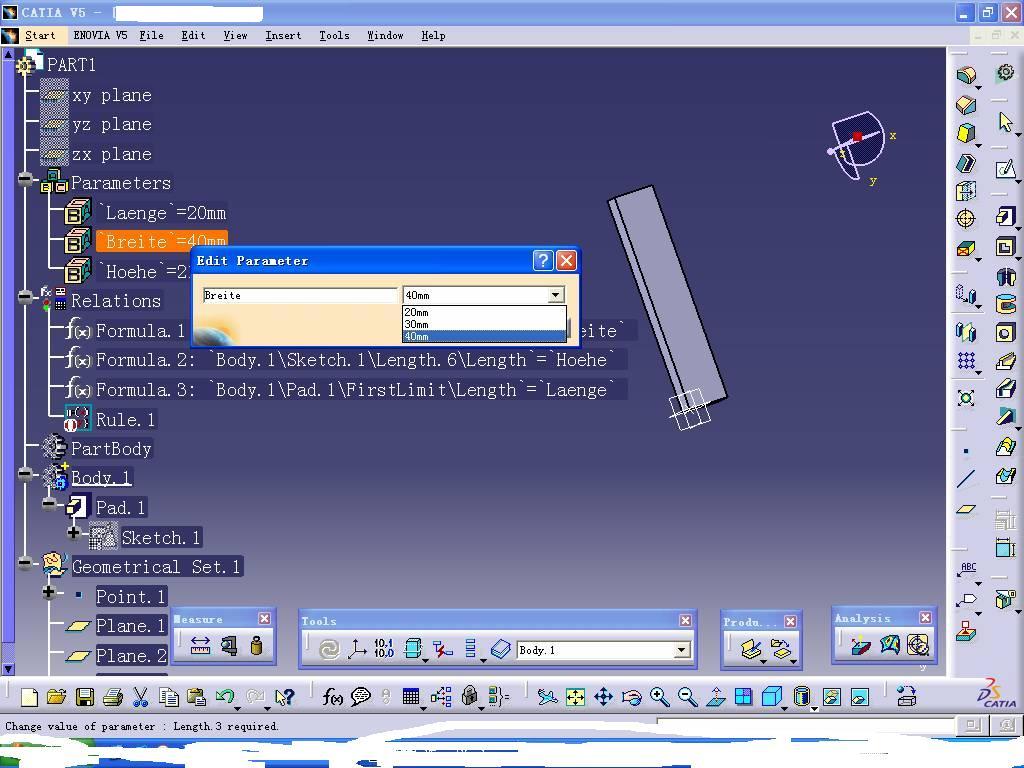The image size is (1024, 768).
Task: Select 20mm in the value list
Action: pyautogui.click(x=484, y=312)
